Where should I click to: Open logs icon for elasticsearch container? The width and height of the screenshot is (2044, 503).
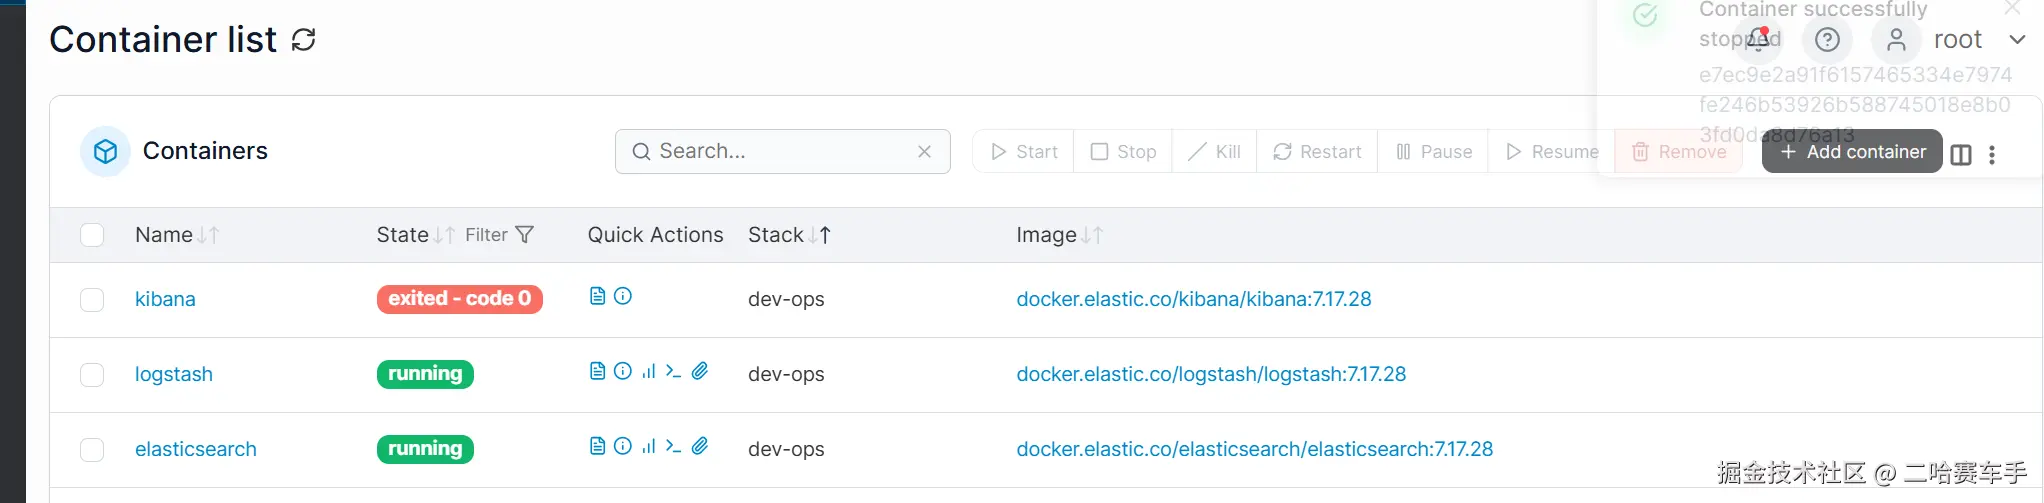(x=597, y=446)
